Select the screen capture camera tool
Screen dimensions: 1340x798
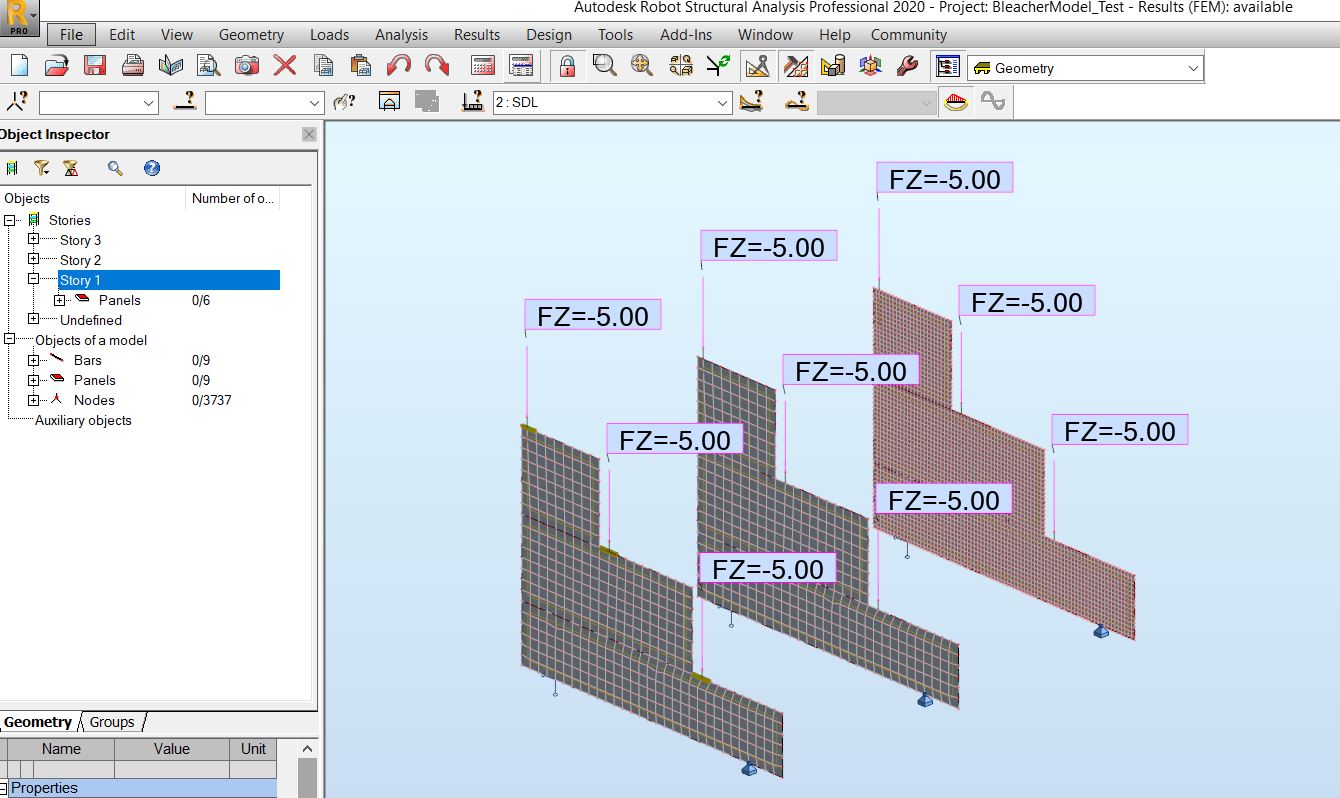pos(247,66)
